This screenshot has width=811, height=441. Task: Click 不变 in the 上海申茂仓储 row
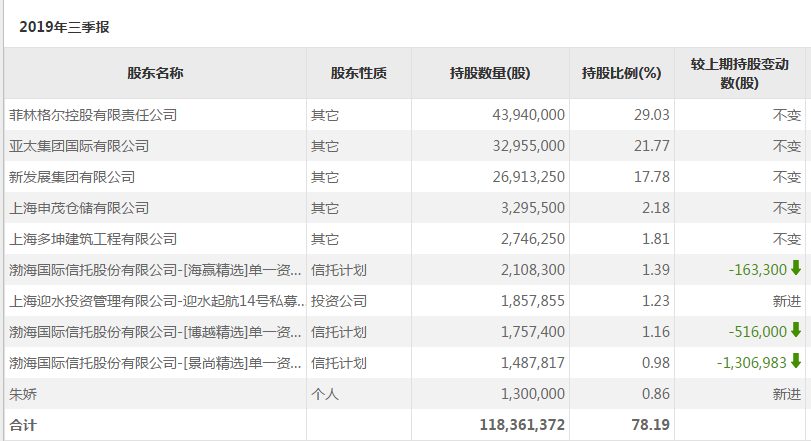click(787, 208)
